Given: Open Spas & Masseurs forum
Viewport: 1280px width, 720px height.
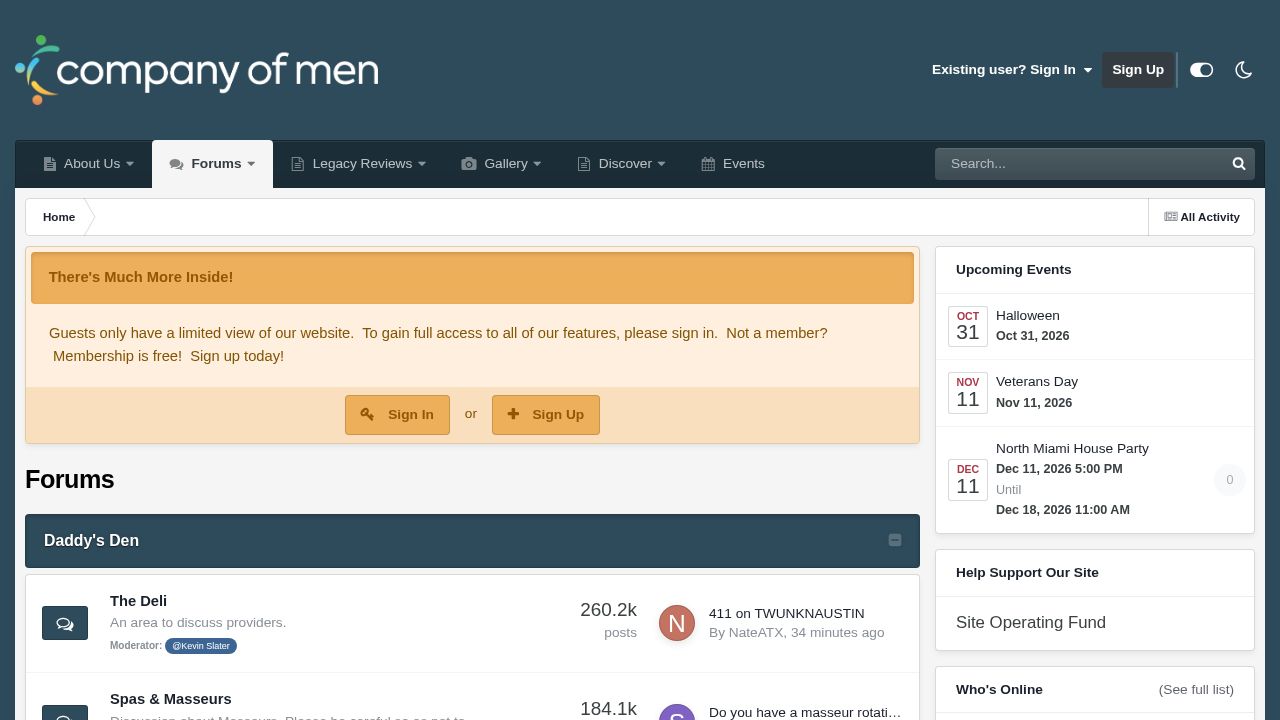Looking at the screenshot, I should (x=170, y=699).
